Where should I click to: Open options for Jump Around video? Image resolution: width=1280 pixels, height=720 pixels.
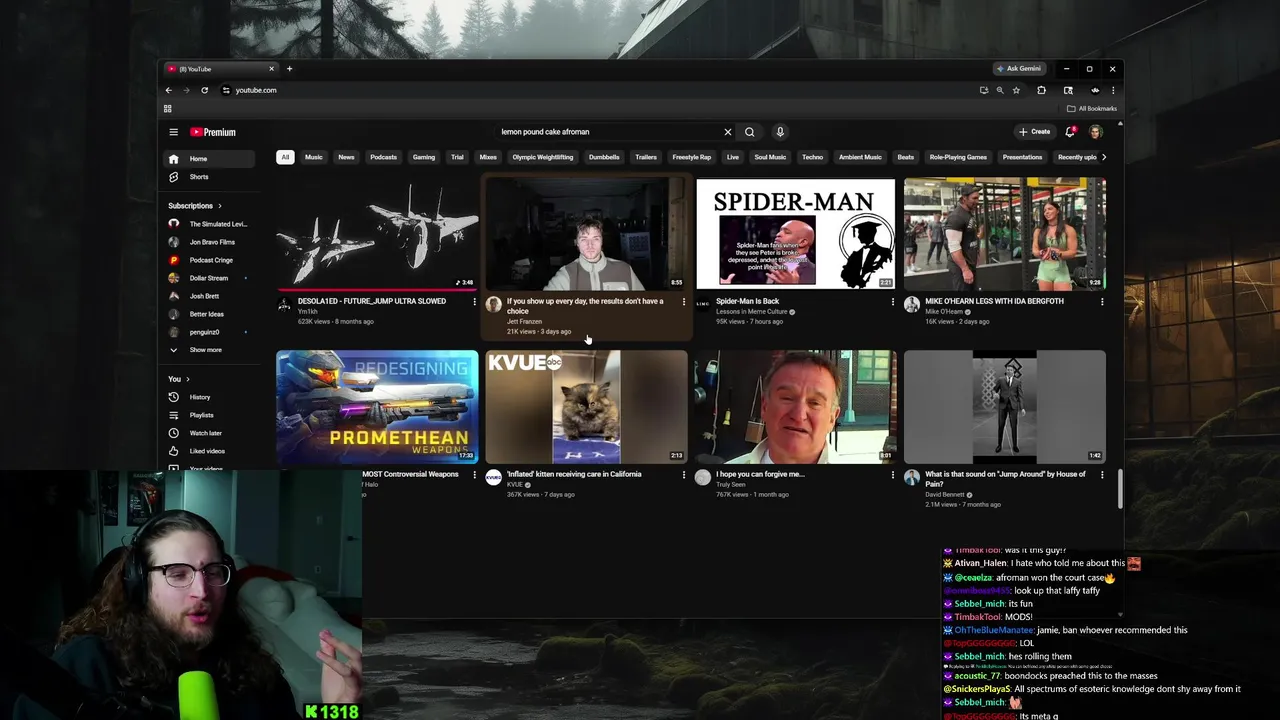pos(1102,475)
